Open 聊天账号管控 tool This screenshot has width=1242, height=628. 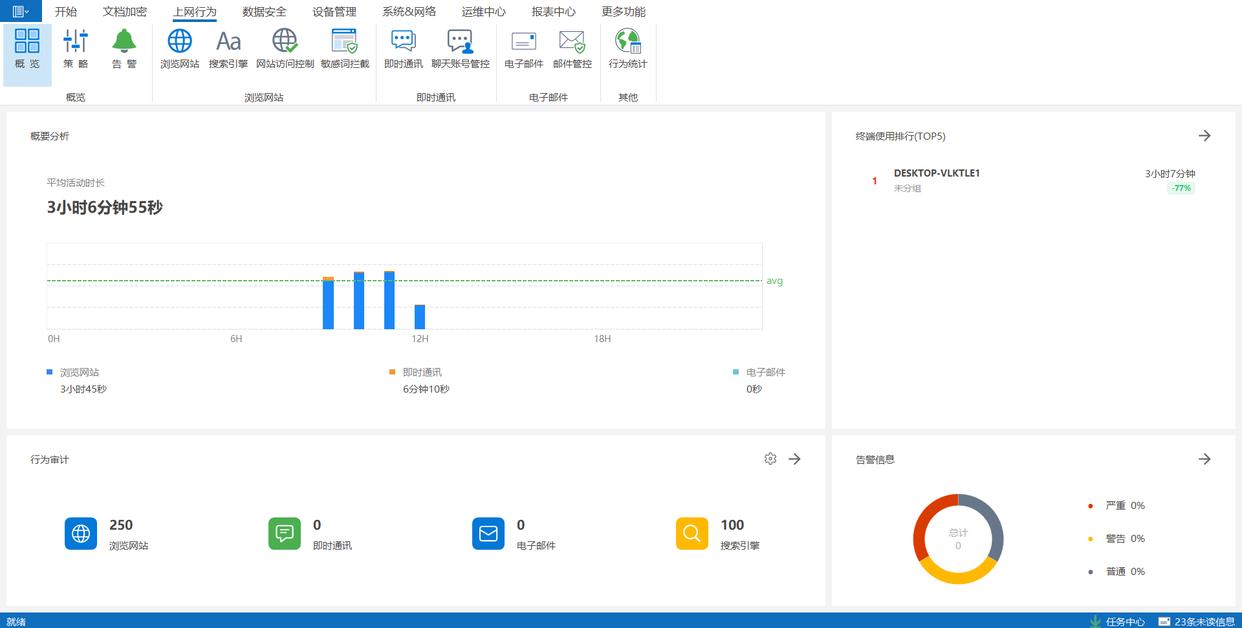(x=460, y=48)
